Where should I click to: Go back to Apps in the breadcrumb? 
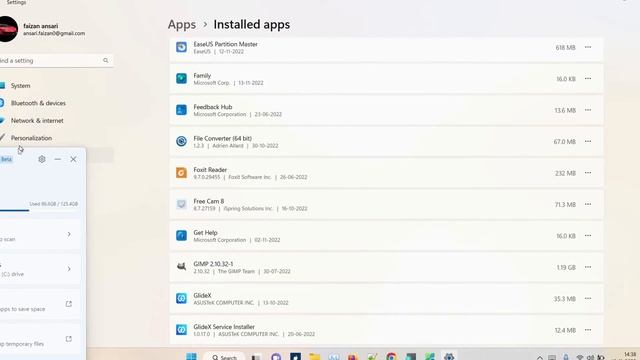pyautogui.click(x=182, y=24)
